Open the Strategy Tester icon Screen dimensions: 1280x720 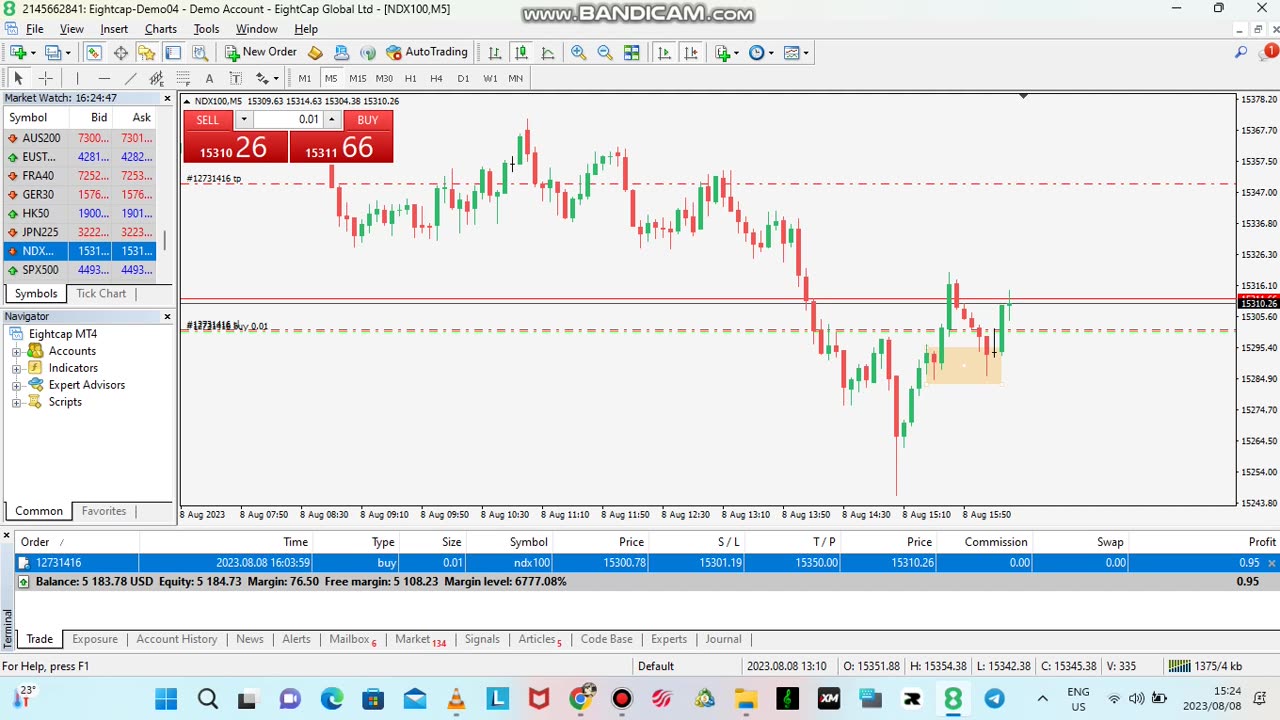(199, 53)
